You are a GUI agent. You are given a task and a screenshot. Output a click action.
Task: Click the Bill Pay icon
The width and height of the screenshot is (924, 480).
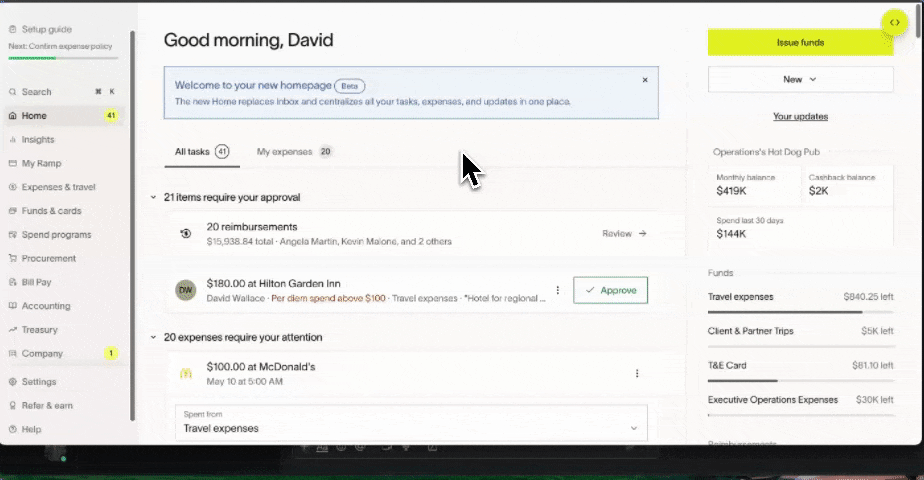(x=13, y=282)
